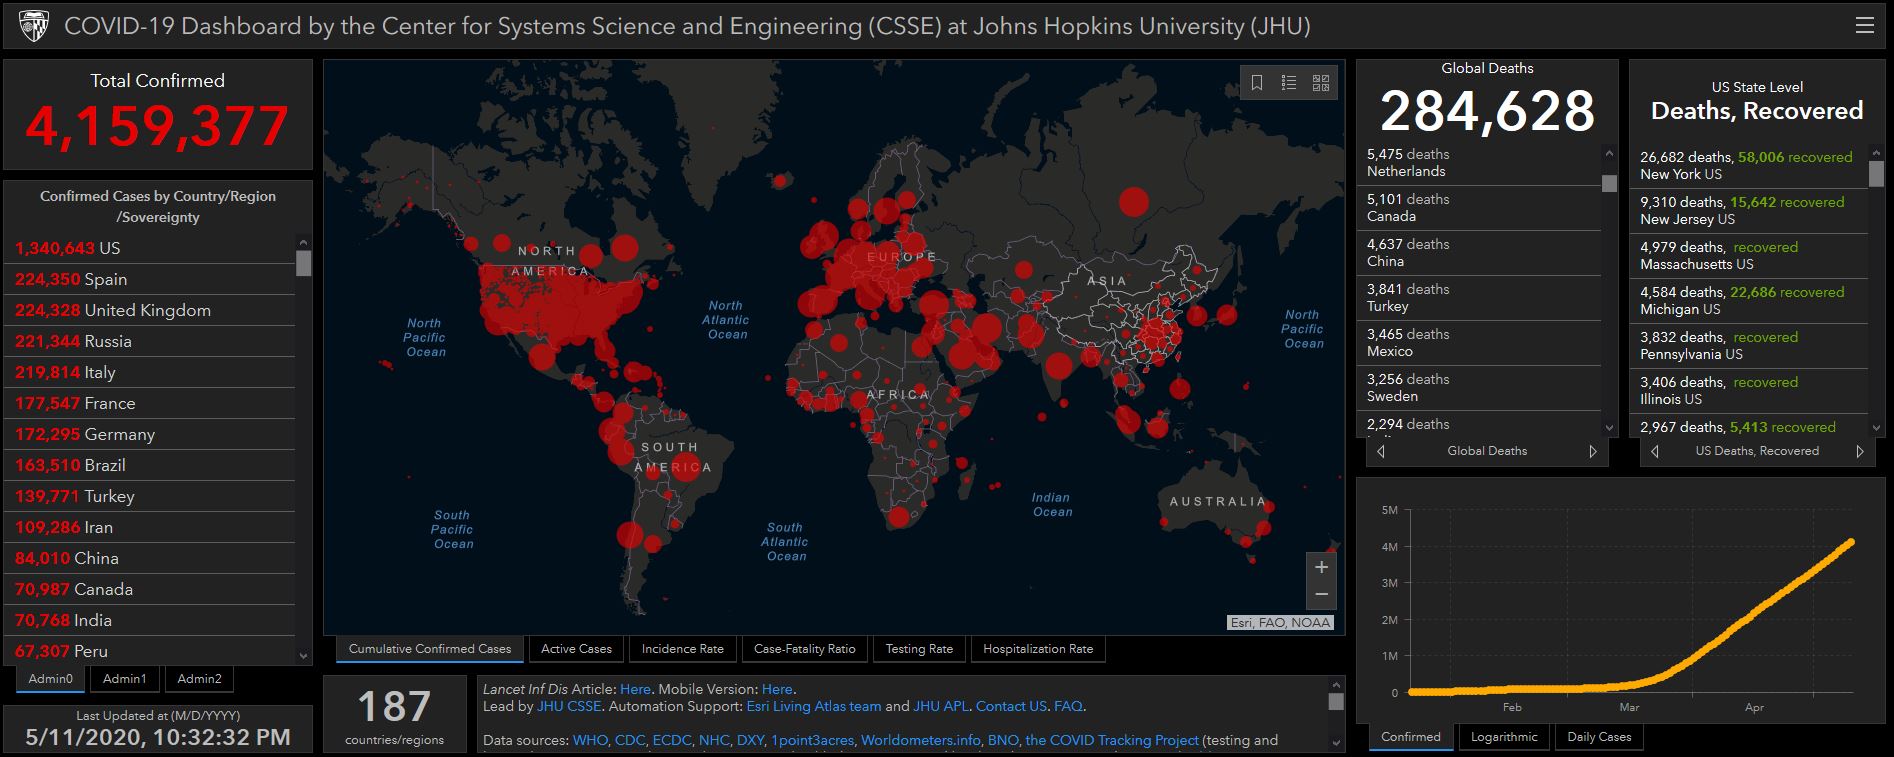The image size is (1894, 757).
Task: Switch to Case-Fatality Ratio tab
Action: coord(805,649)
